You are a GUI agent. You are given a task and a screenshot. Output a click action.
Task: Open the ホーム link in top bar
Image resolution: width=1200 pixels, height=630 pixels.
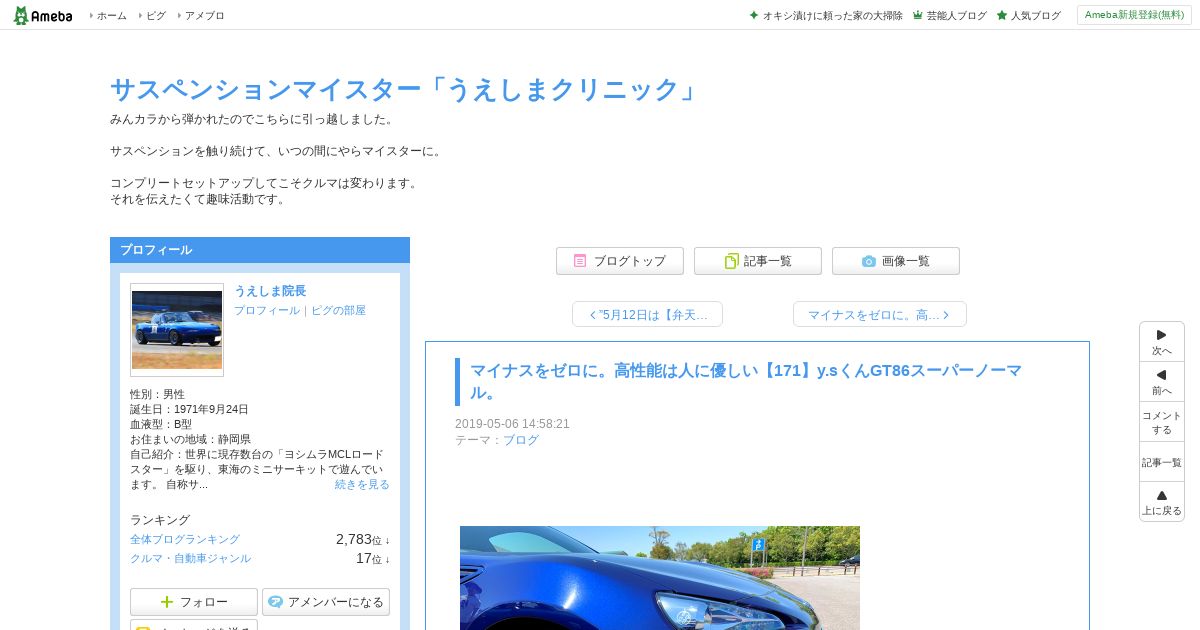pos(111,16)
